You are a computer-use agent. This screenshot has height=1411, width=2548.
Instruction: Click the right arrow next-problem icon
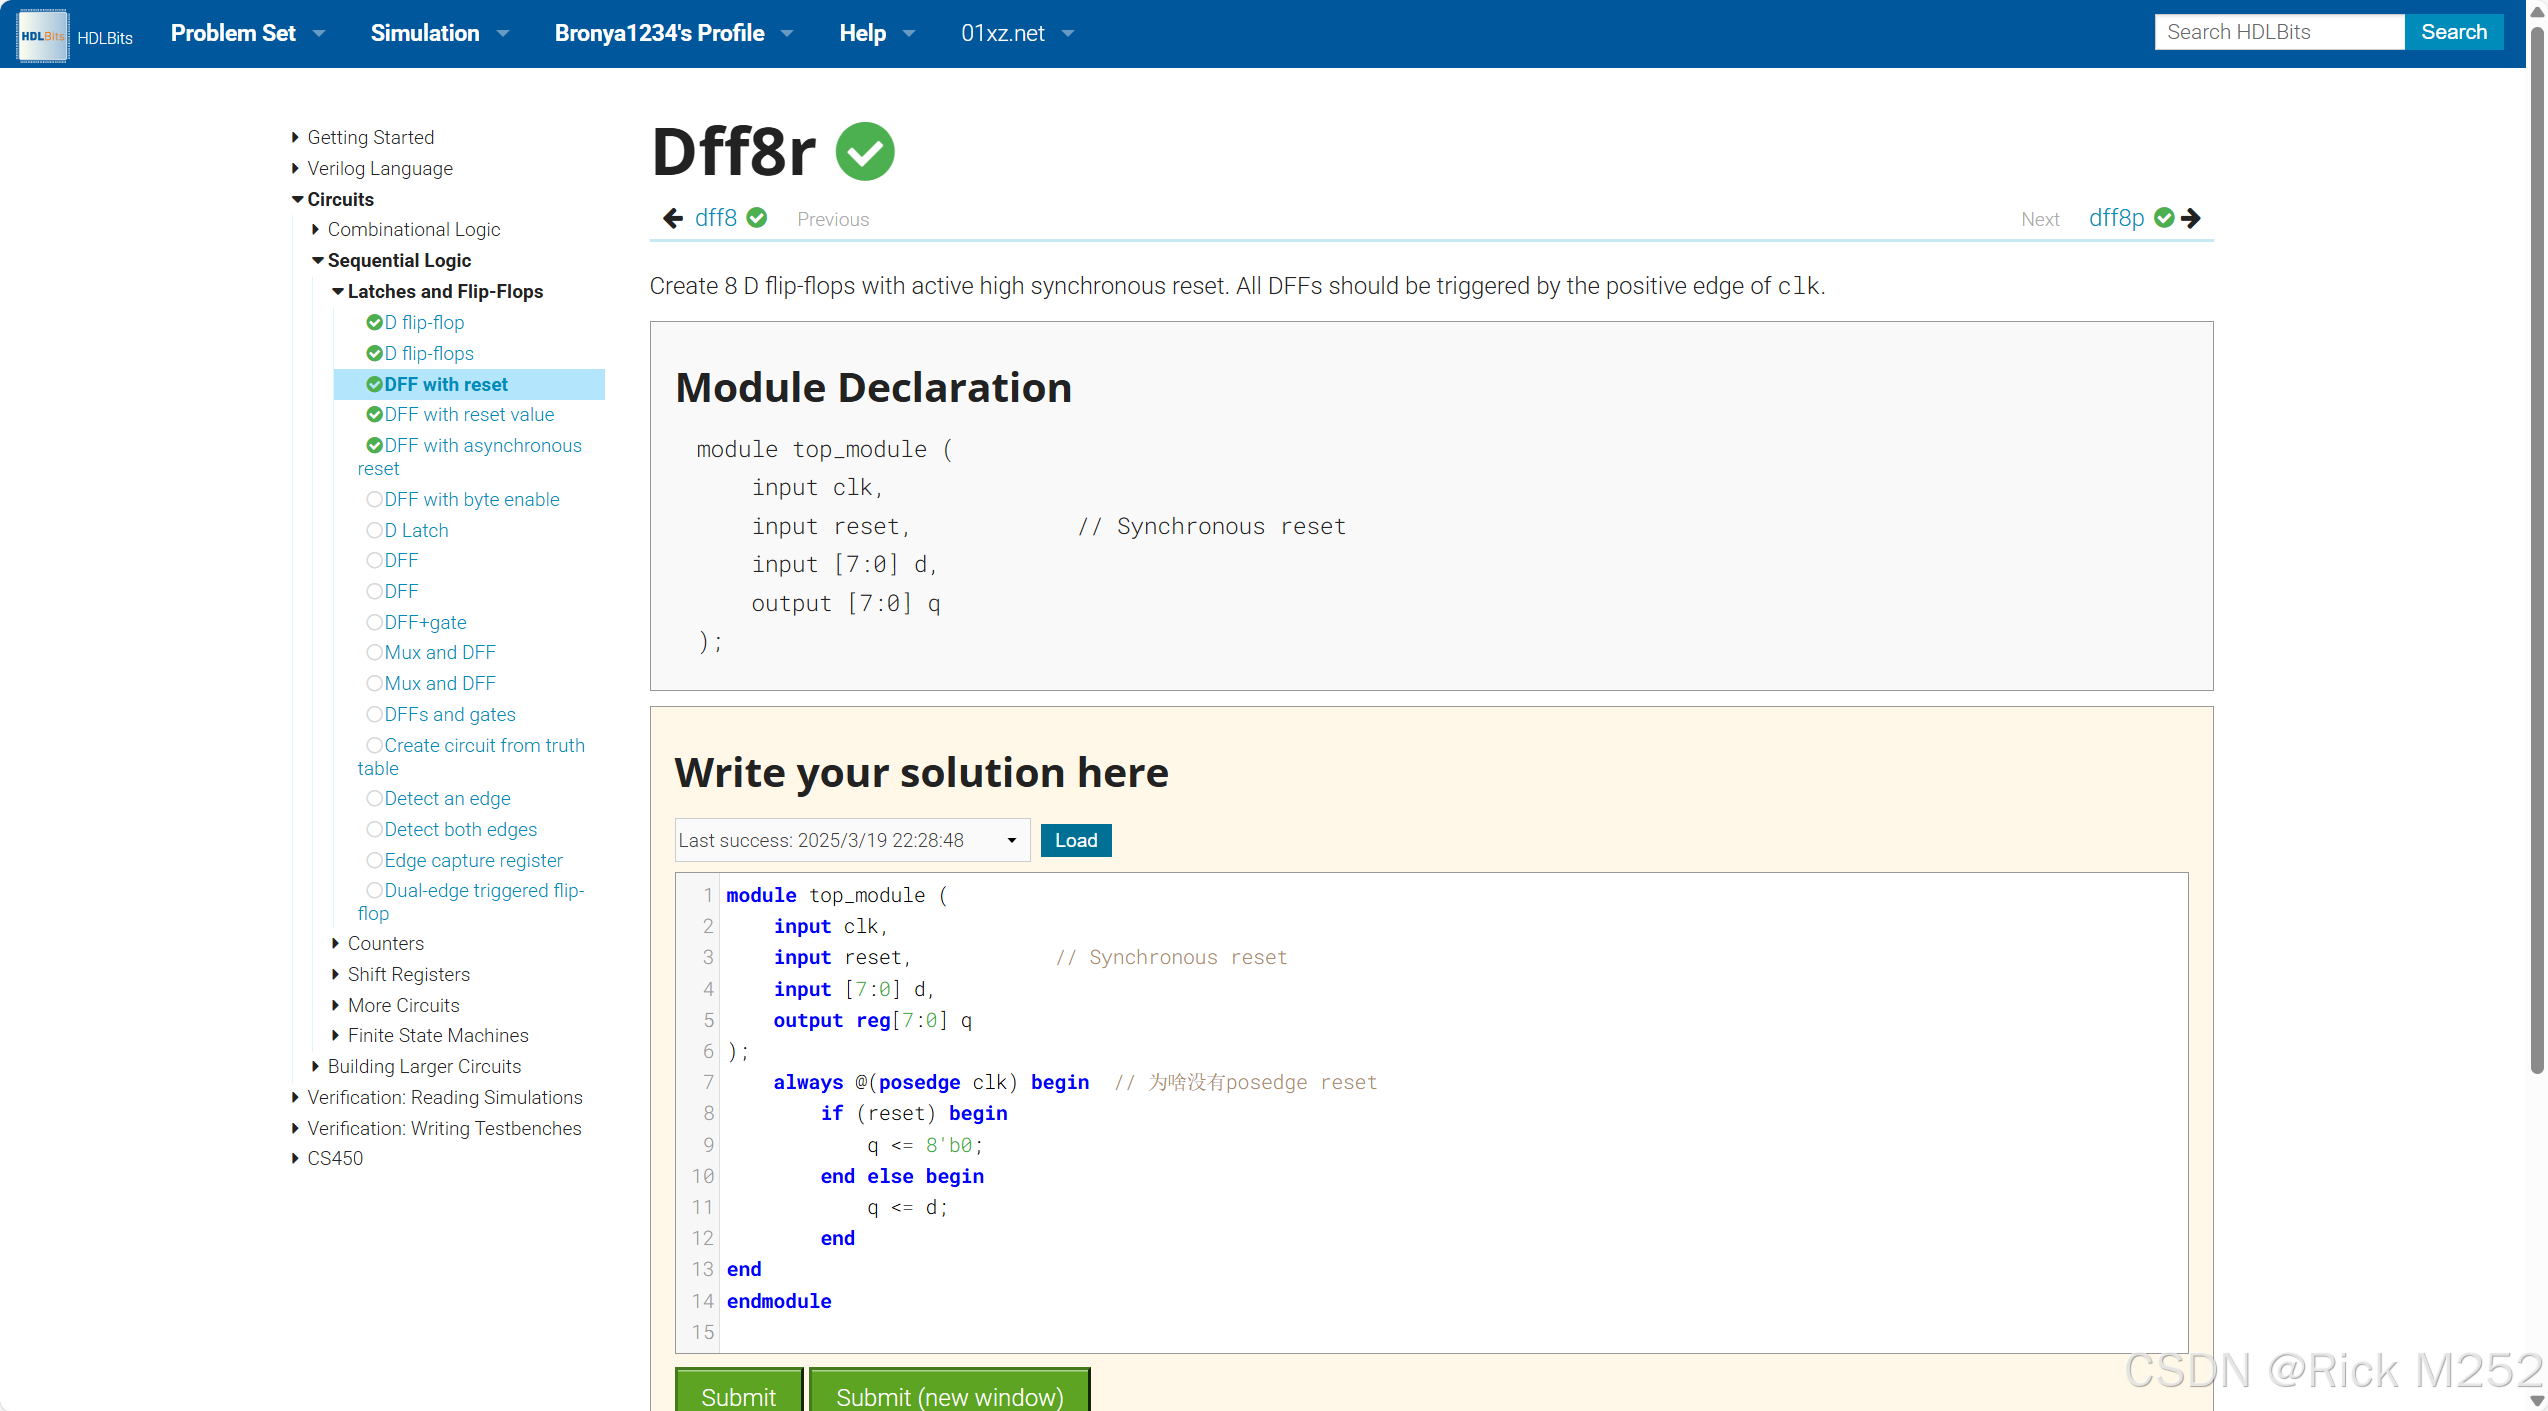(2191, 218)
